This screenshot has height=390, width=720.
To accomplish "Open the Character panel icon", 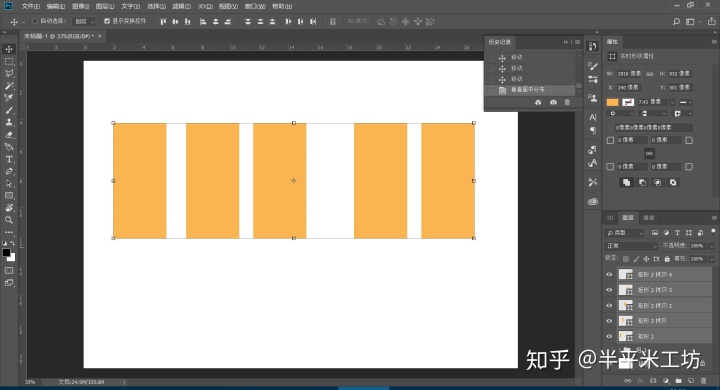I will point(593,117).
